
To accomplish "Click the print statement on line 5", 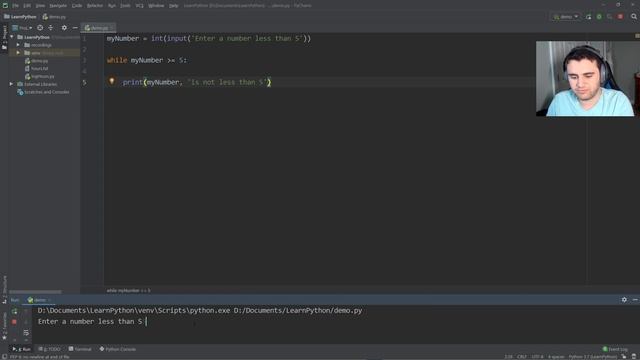I will pyautogui.click(x=197, y=82).
